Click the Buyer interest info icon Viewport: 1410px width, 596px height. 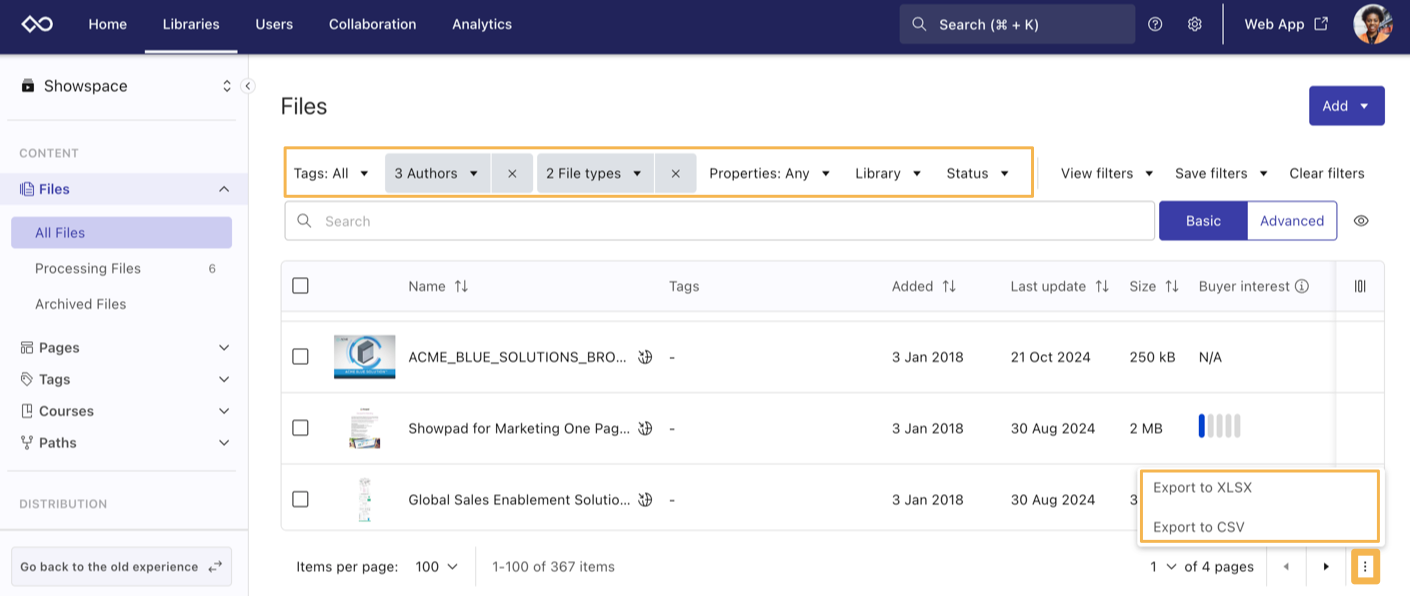pos(1302,286)
